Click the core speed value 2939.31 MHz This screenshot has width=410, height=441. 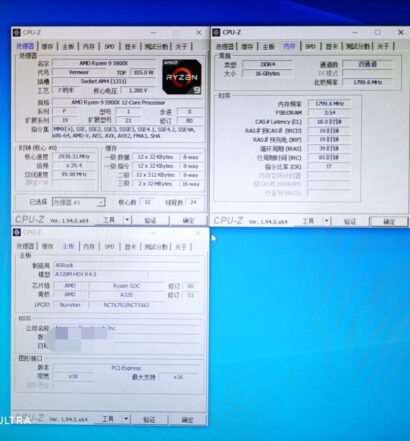pyautogui.click(x=74, y=156)
